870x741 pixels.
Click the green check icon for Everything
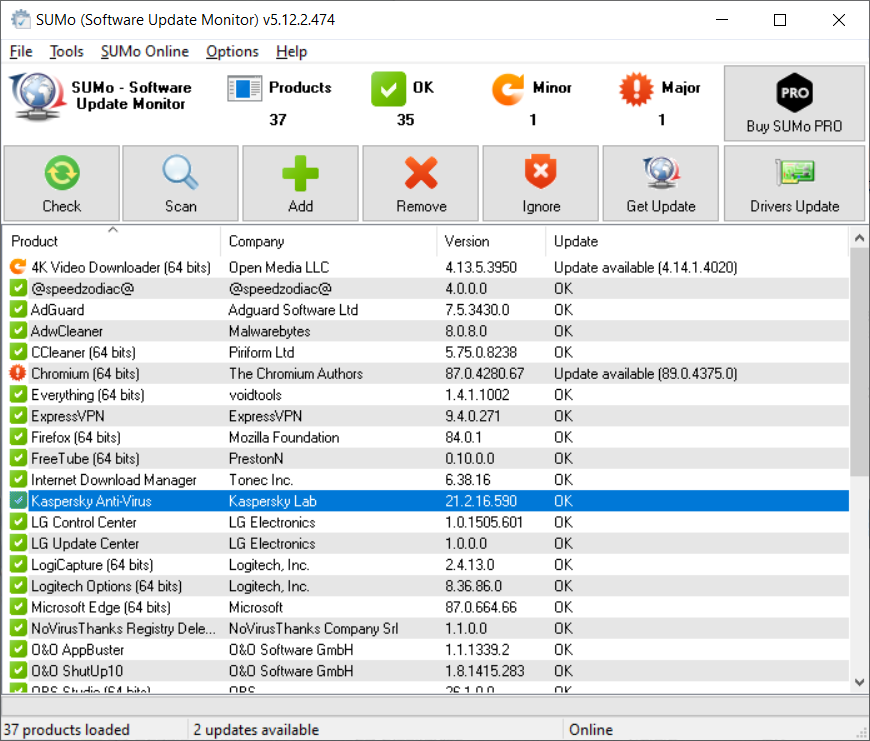pyautogui.click(x=18, y=395)
